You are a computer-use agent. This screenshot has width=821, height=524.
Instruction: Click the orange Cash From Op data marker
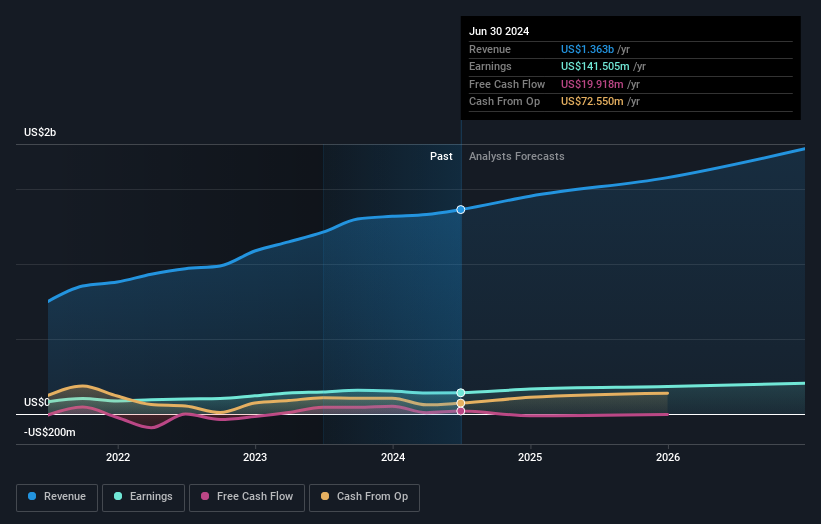click(461, 403)
